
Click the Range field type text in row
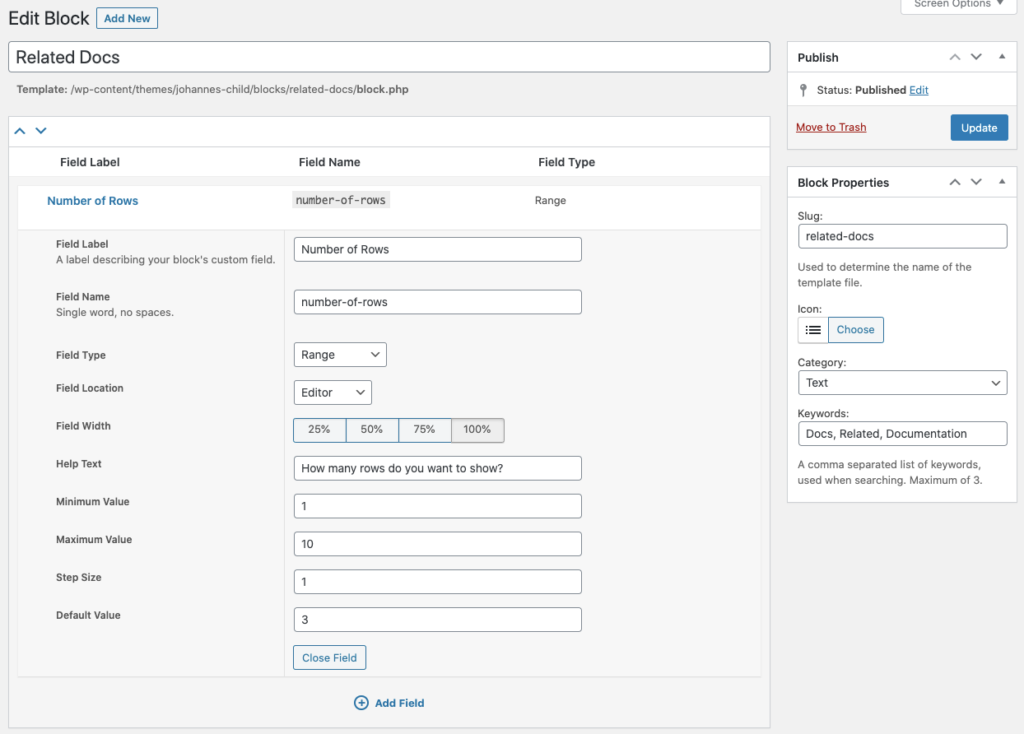coord(551,200)
